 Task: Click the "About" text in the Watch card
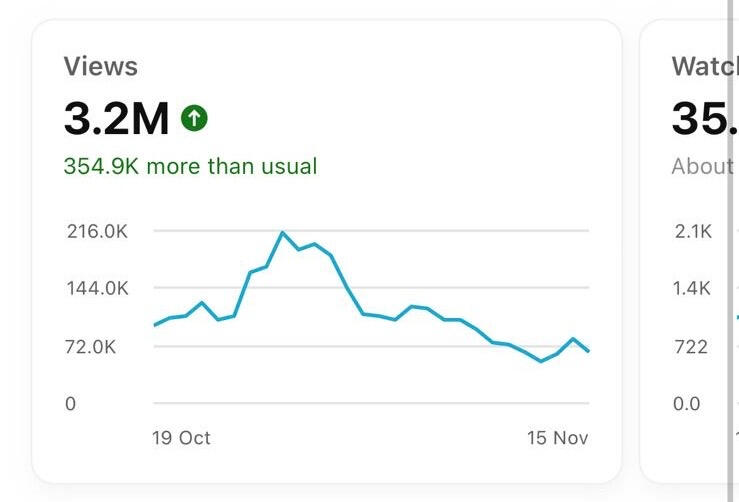702,166
